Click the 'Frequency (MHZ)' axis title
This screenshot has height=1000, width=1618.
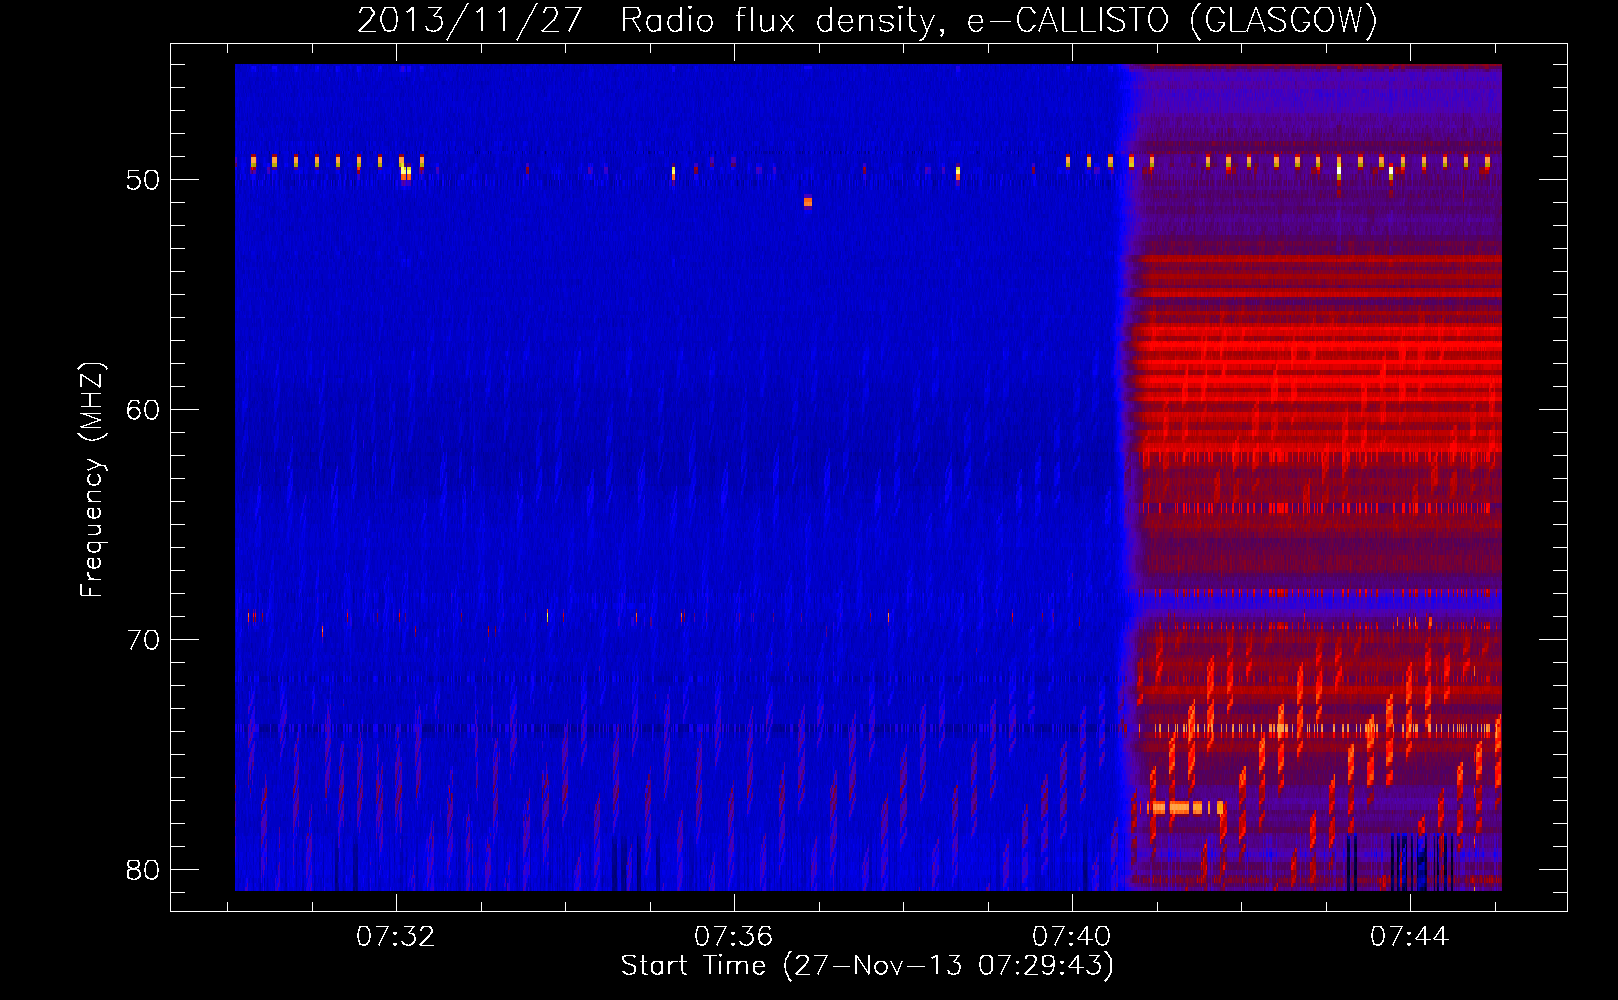click(92, 480)
